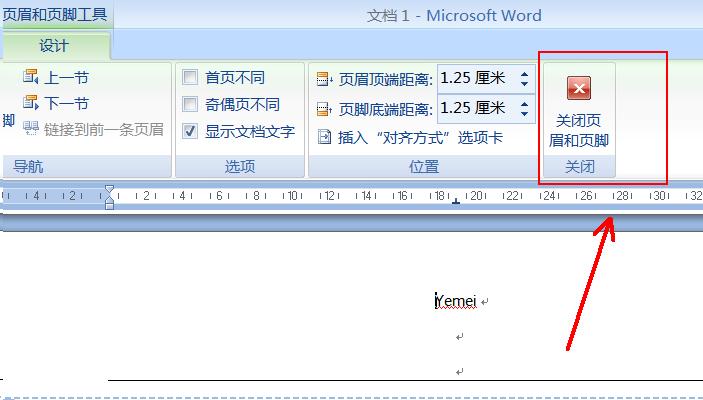Click the Next Section (下一节) icon
The image size is (703, 400).
pyautogui.click(x=30, y=103)
